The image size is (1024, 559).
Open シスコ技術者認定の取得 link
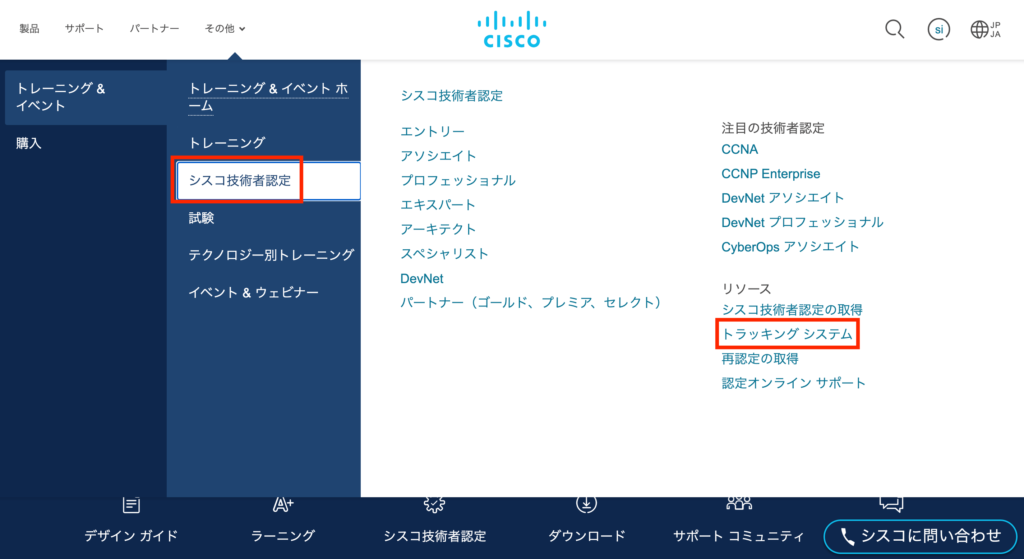coord(792,310)
